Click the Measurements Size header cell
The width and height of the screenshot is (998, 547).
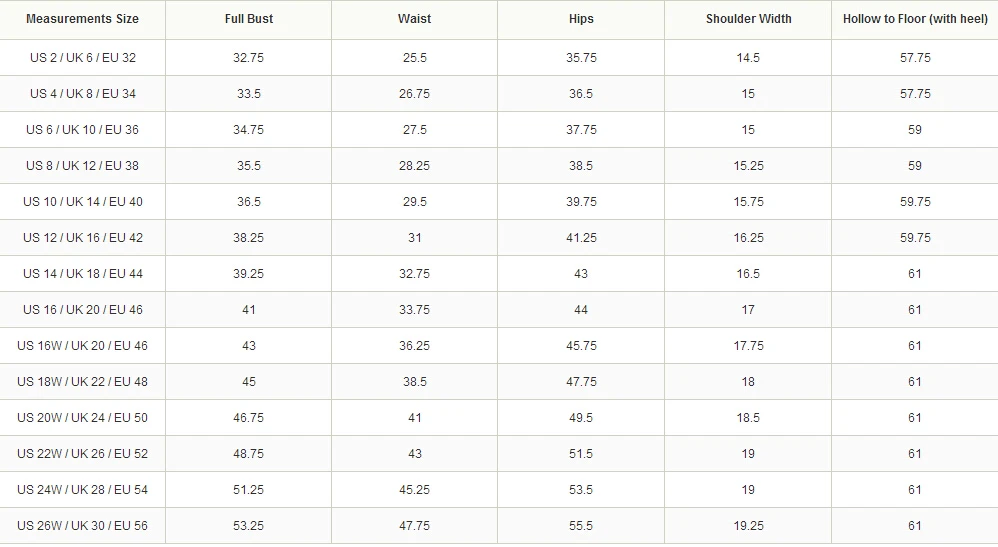point(83,19)
